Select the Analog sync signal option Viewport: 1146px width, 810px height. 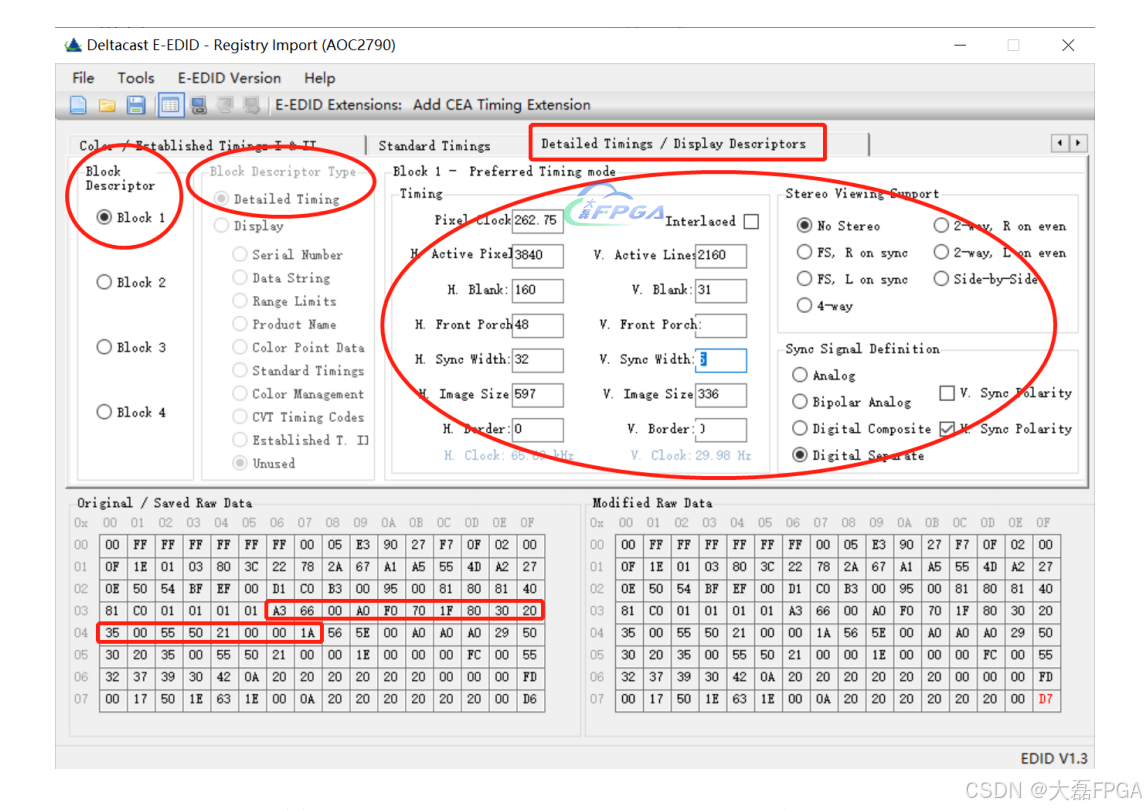800,375
